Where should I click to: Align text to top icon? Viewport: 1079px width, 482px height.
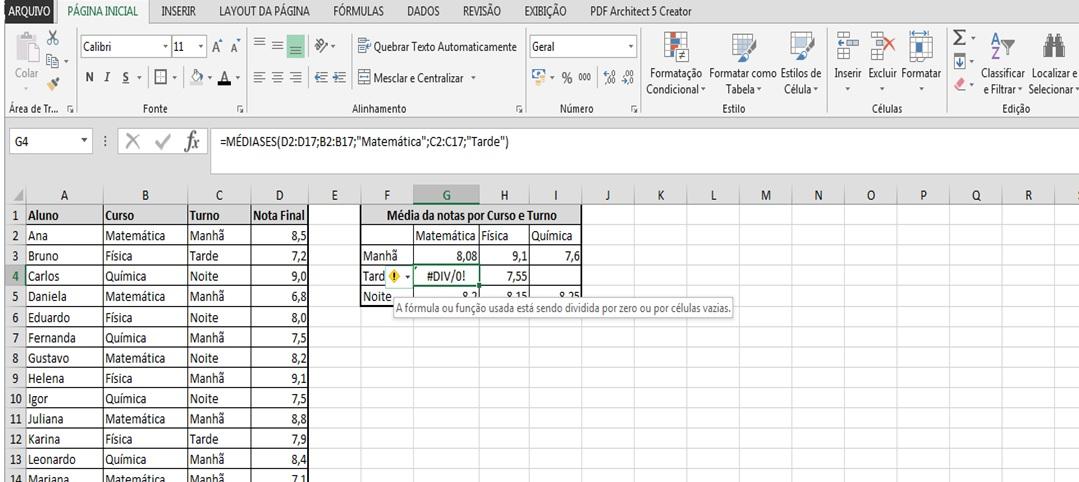(x=259, y=45)
